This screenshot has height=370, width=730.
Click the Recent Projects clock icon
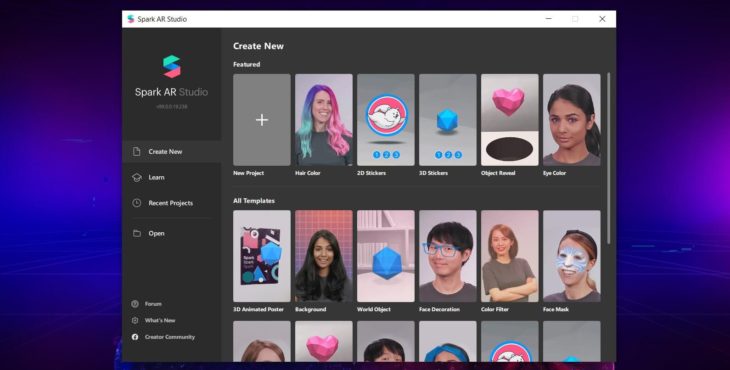pos(136,203)
